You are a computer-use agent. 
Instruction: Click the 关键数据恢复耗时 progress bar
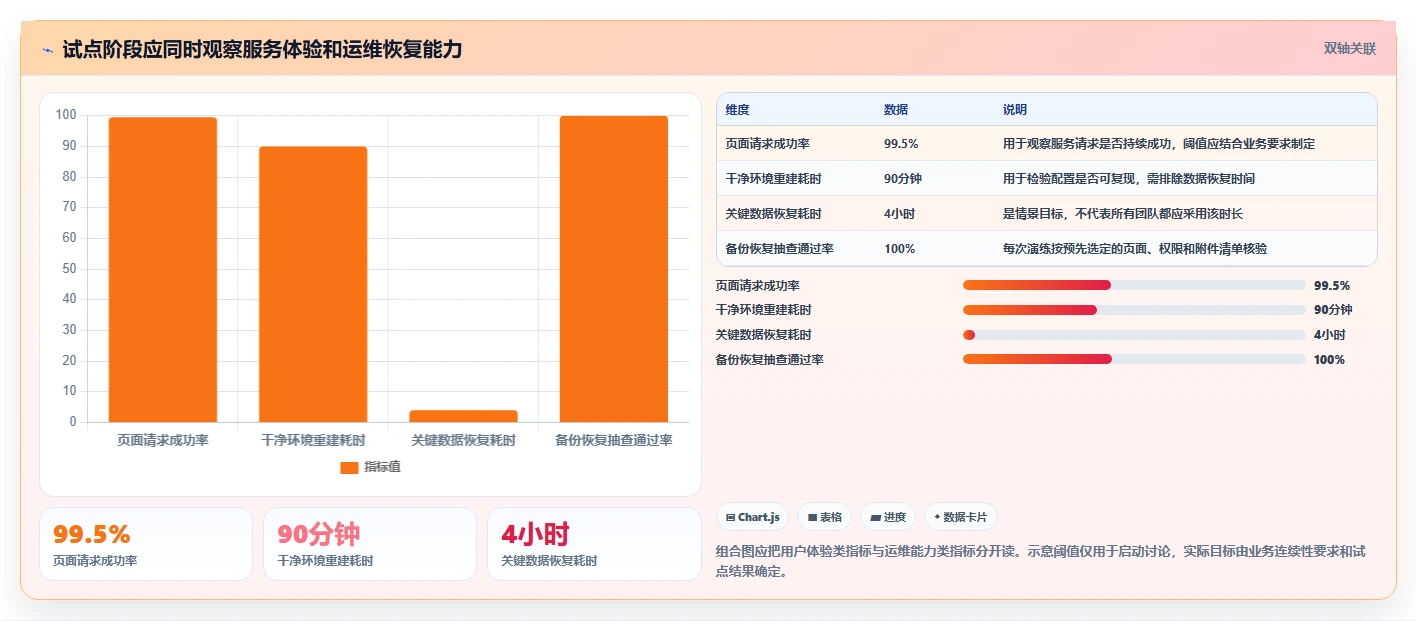pyautogui.click(x=1134, y=335)
